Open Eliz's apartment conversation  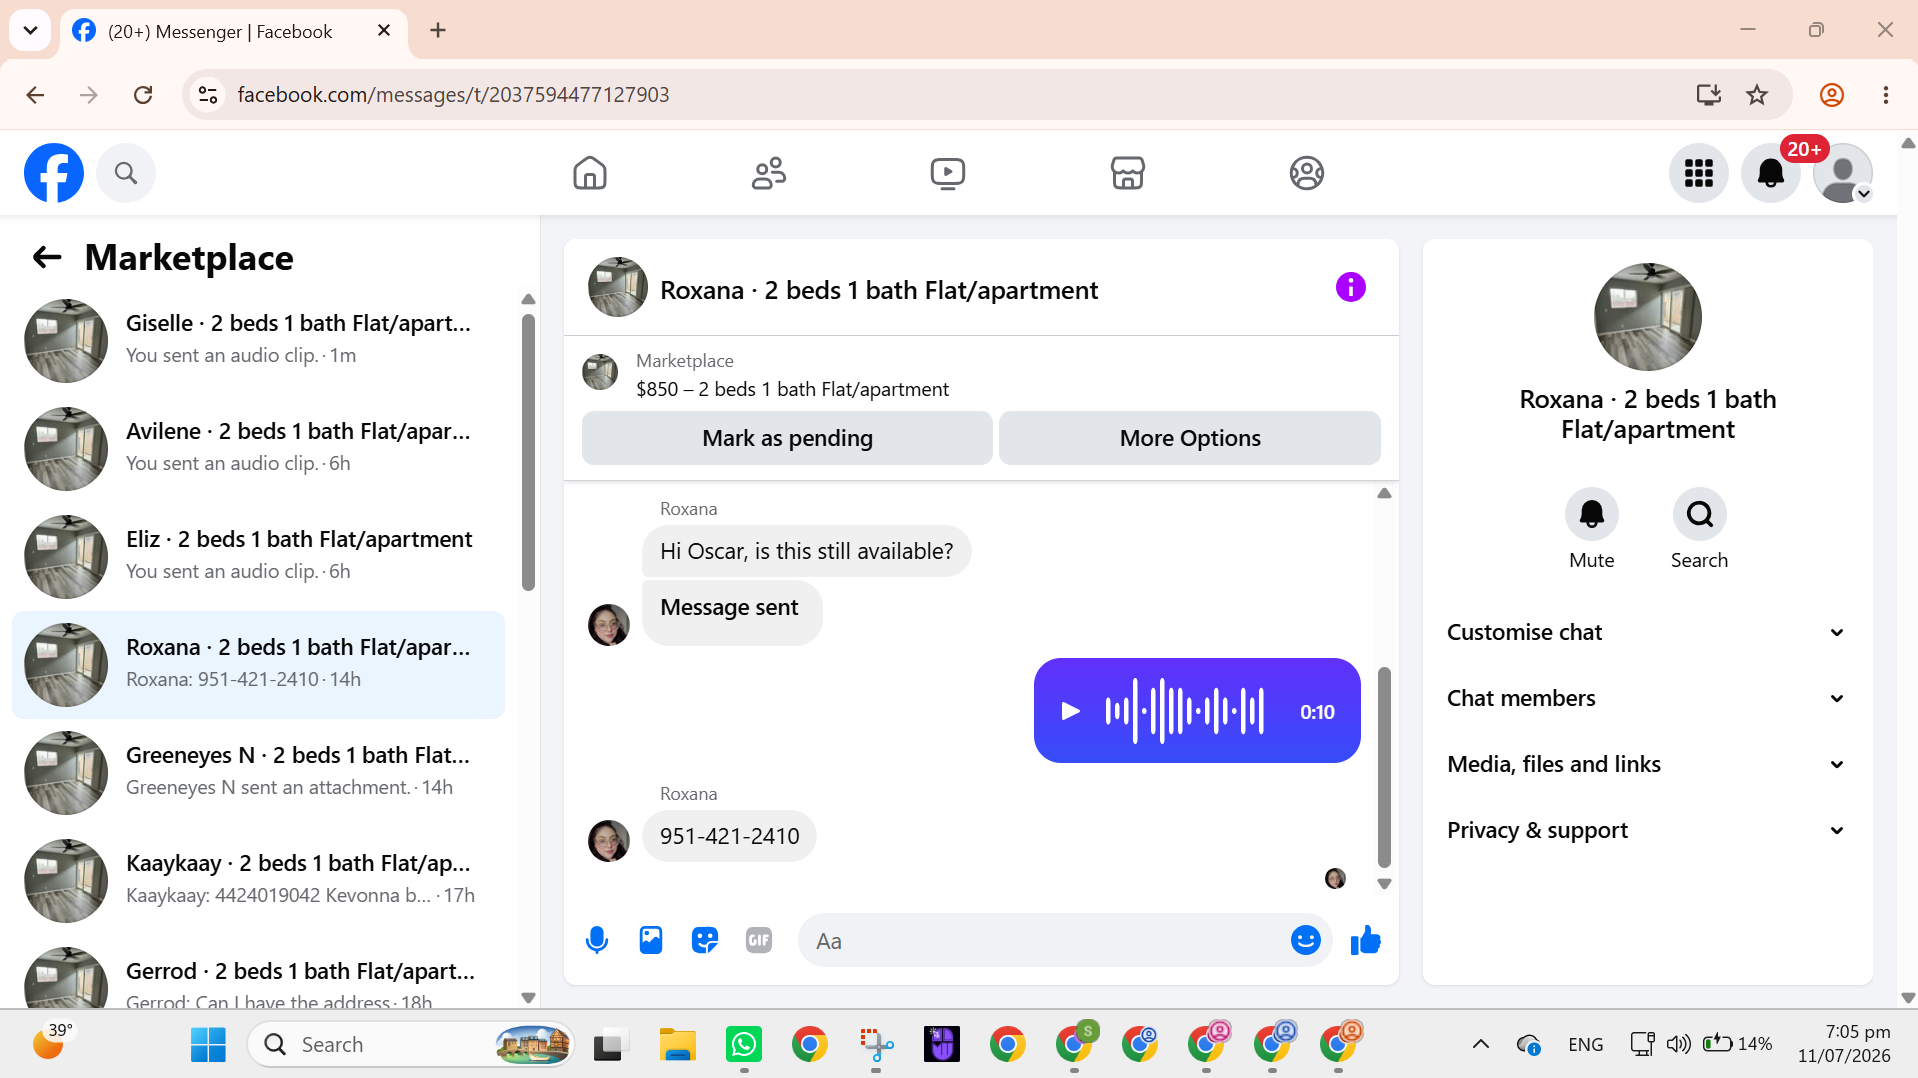tap(258, 557)
